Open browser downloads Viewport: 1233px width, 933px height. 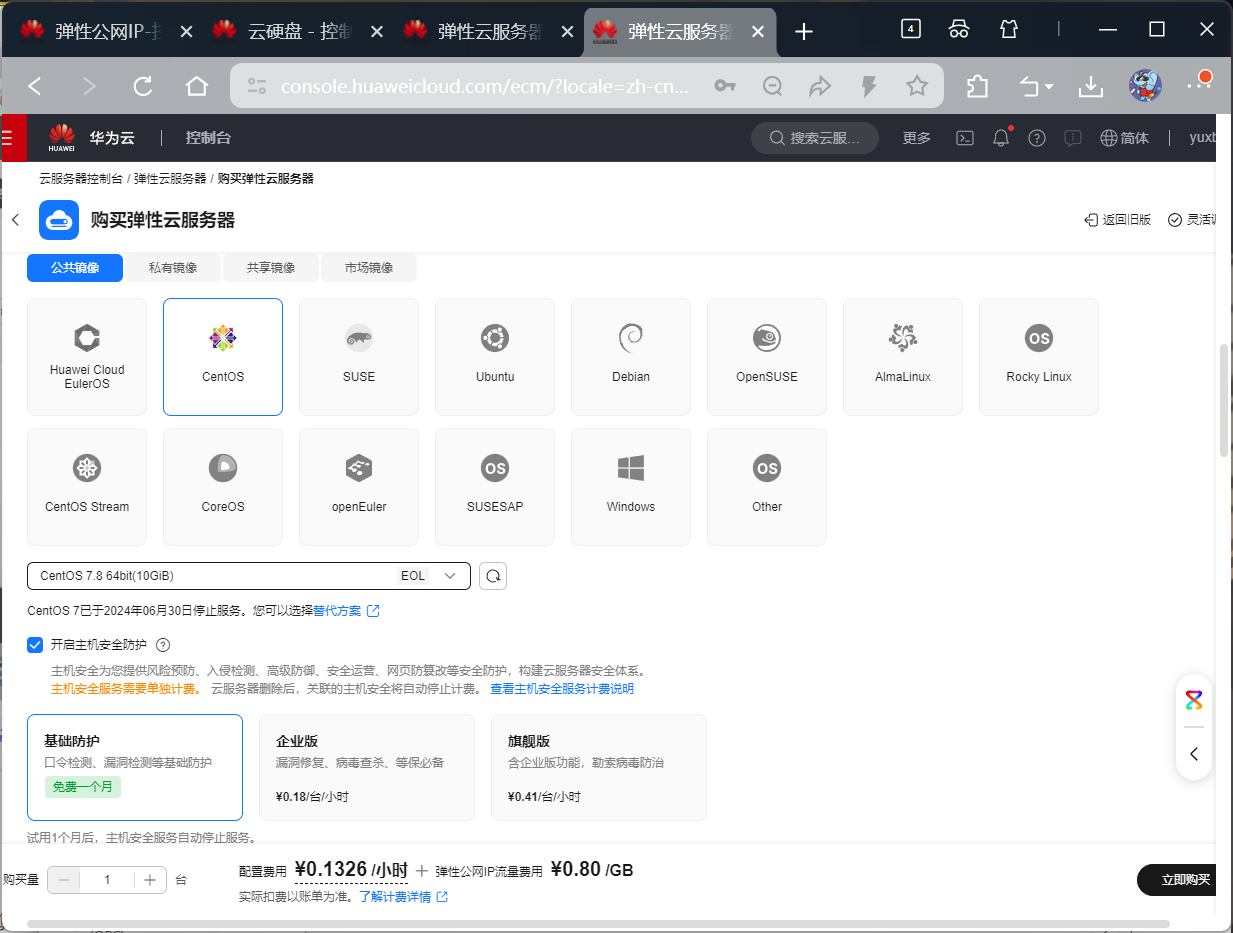tap(1090, 87)
